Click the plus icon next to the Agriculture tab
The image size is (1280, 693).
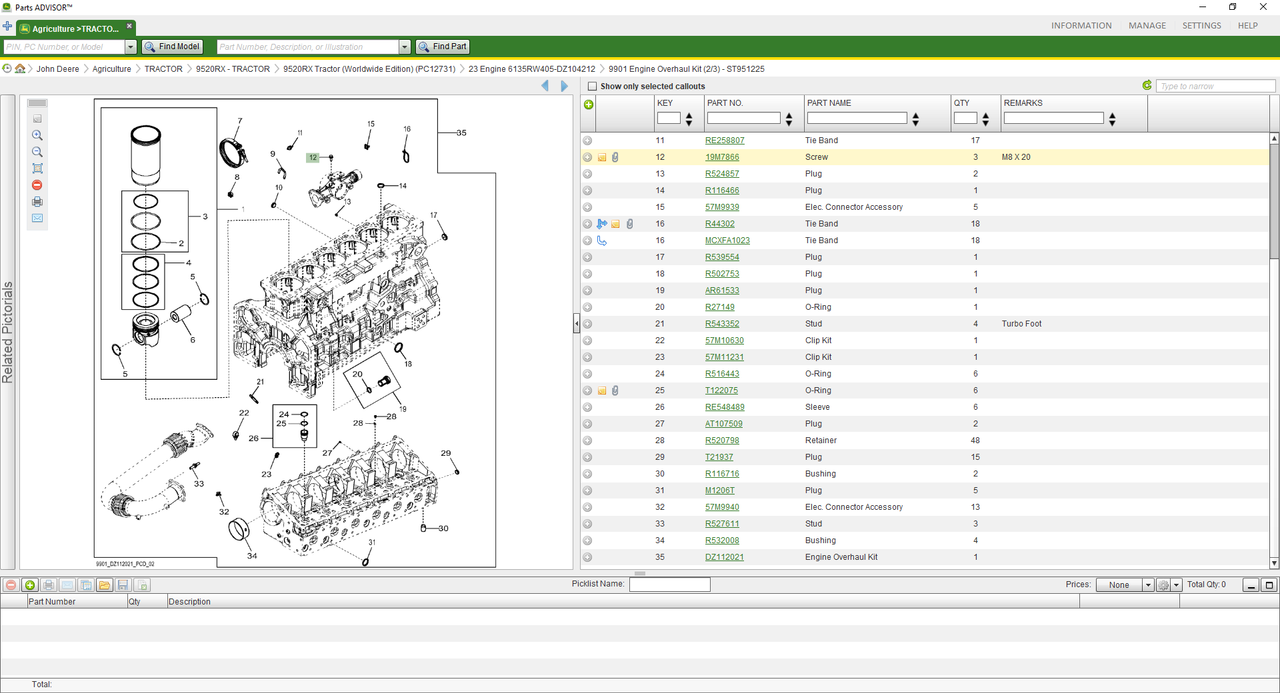pyautogui.click(x=8, y=27)
